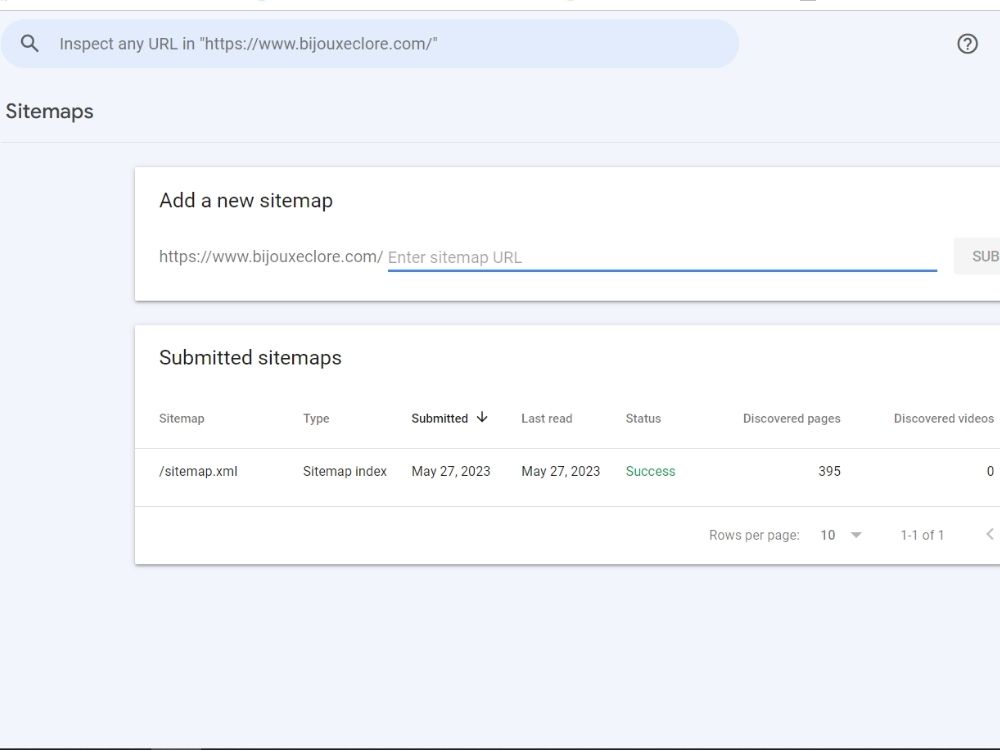Click the 395 discovered pages count
Screen dimensions: 1000x750
(829, 471)
